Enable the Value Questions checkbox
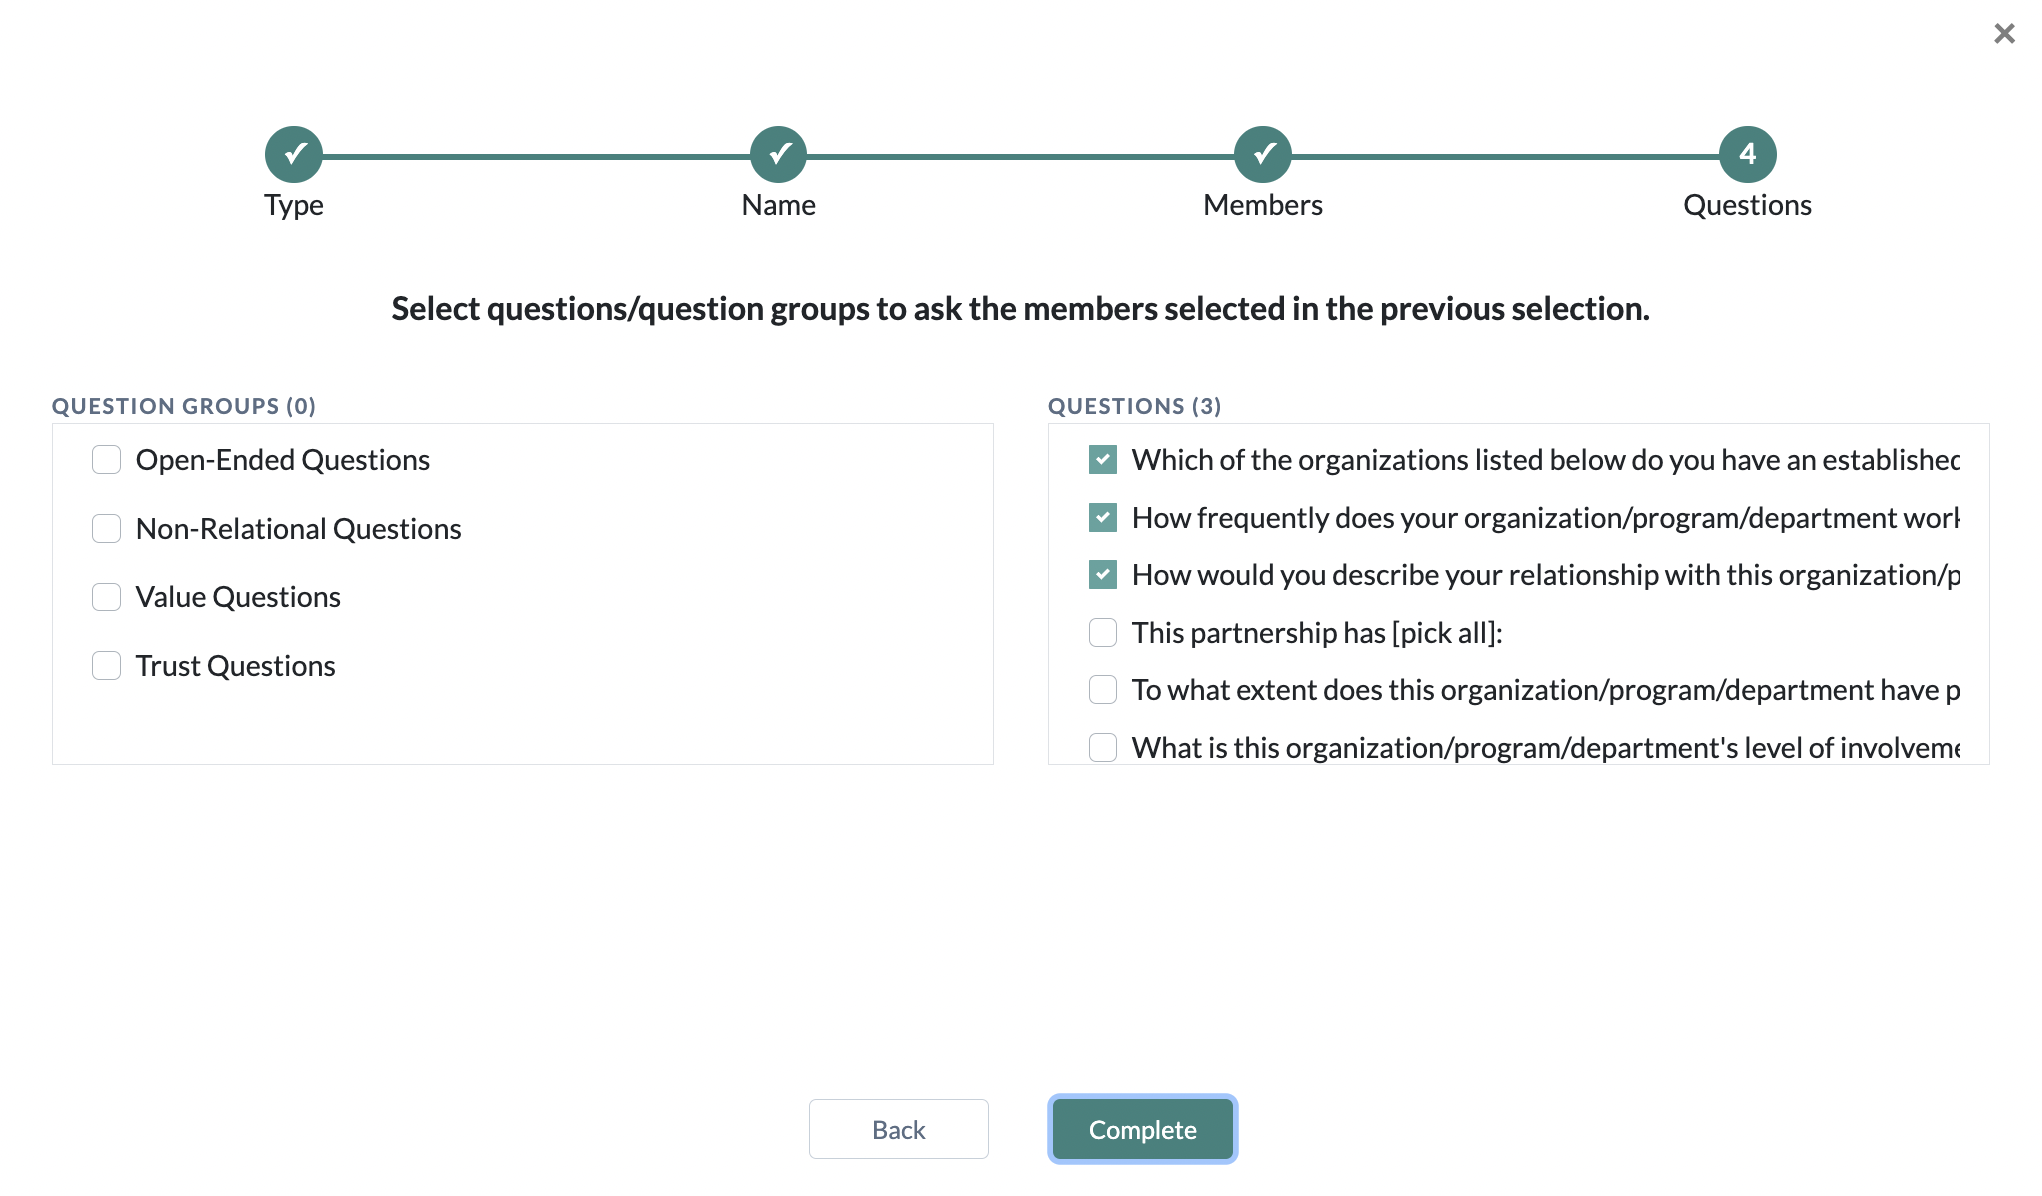Image resolution: width=2042 pixels, height=1196 pixels. pos(106,597)
